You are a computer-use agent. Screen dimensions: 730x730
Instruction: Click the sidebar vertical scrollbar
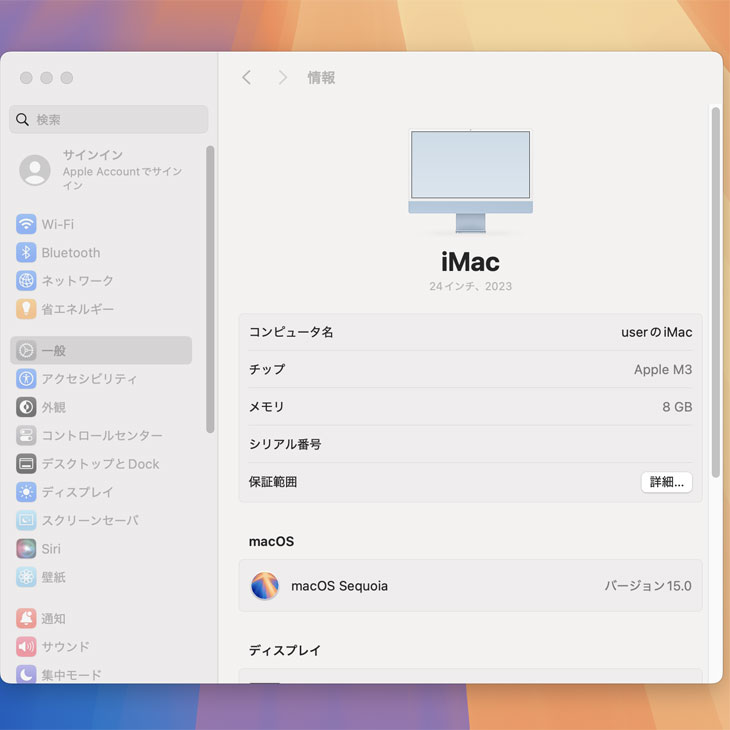[210, 289]
